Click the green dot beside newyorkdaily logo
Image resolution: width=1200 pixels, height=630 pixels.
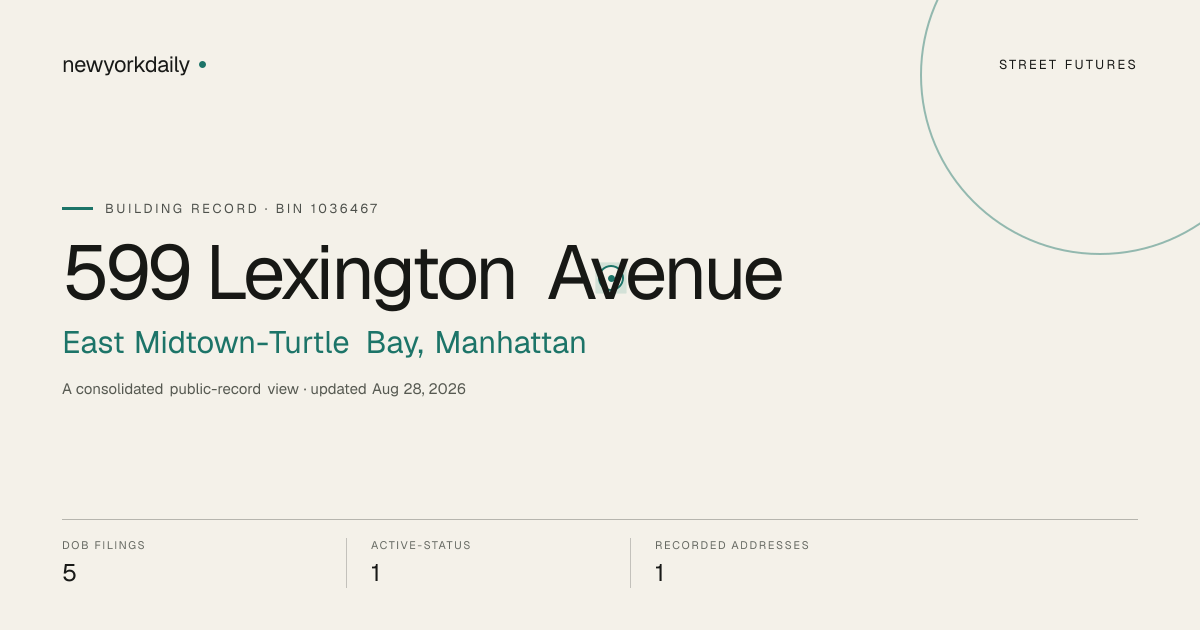pyautogui.click(x=202, y=65)
